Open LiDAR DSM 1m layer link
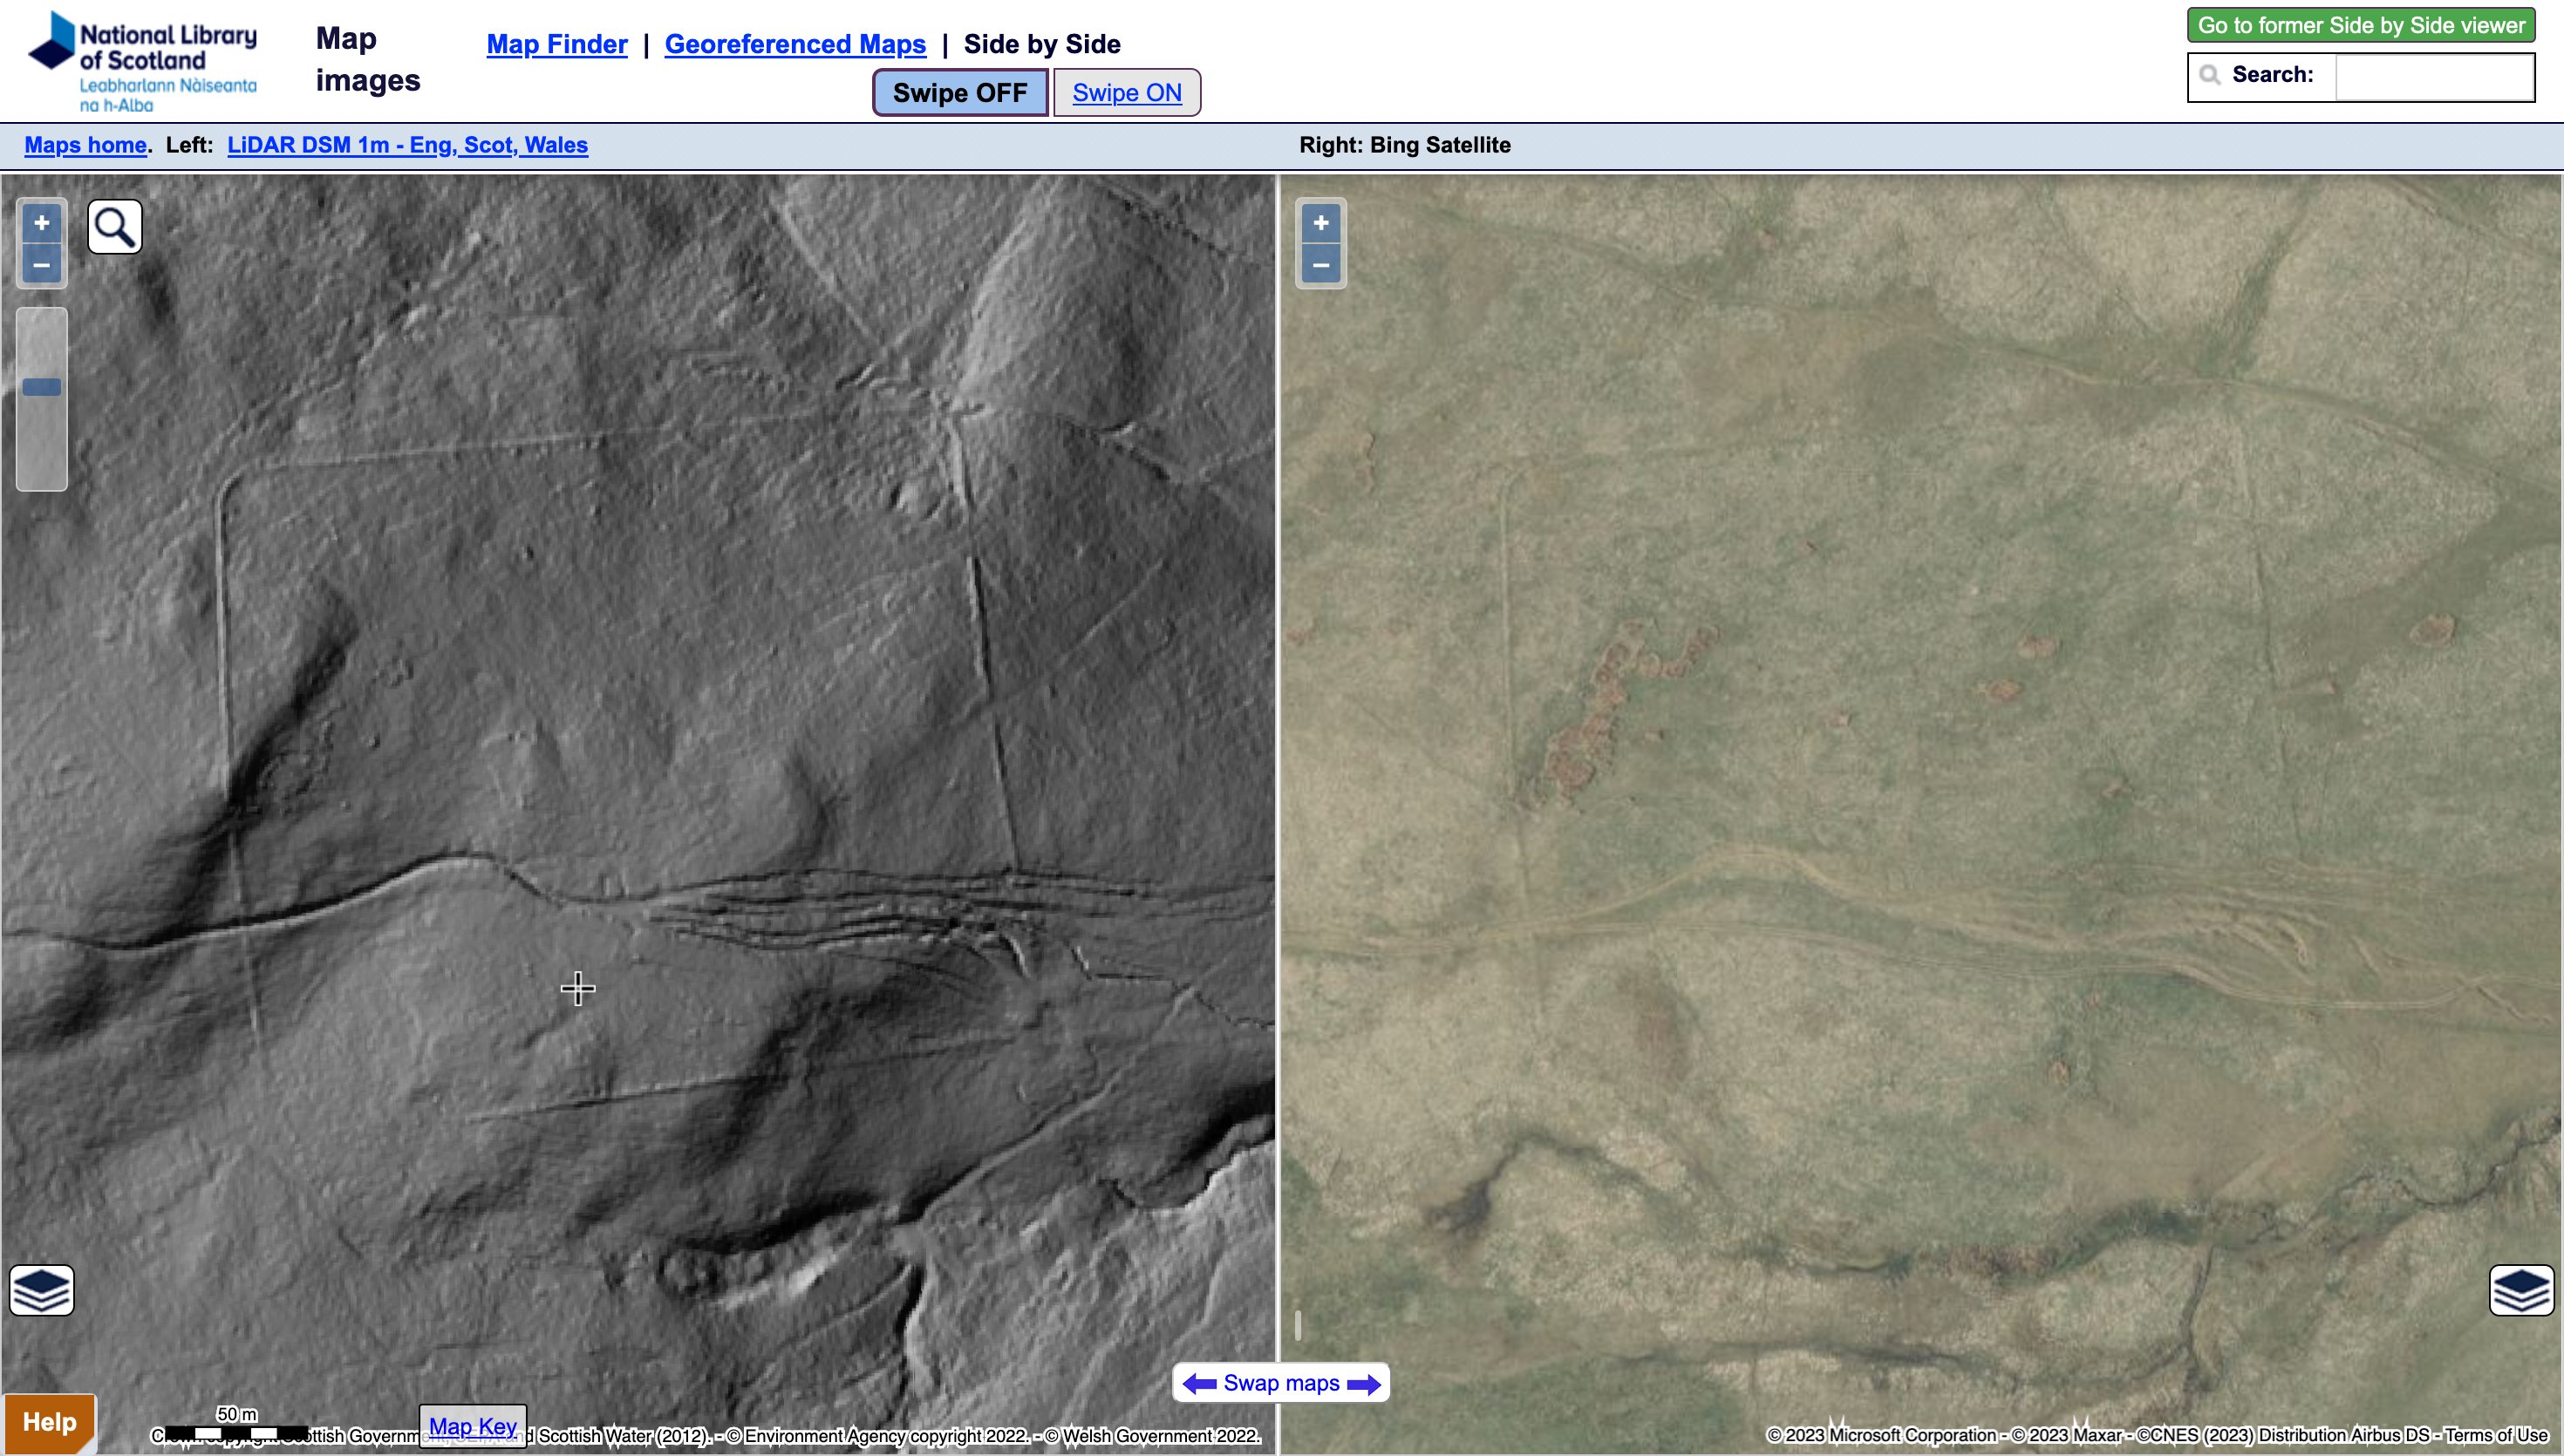The width and height of the screenshot is (2564, 1456). click(x=408, y=145)
